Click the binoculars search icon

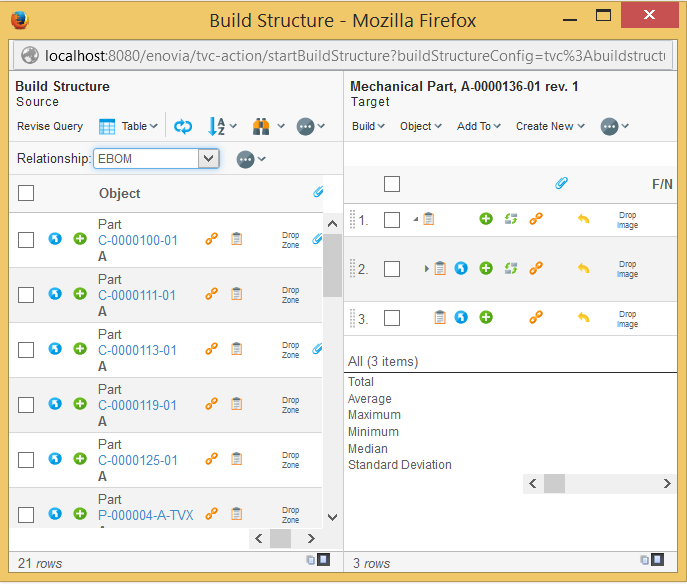click(262, 126)
